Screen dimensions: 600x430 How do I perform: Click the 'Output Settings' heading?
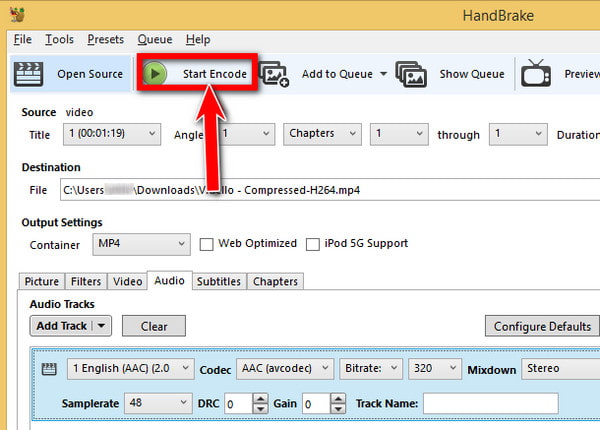pyautogui.click(x=62, y=222)
